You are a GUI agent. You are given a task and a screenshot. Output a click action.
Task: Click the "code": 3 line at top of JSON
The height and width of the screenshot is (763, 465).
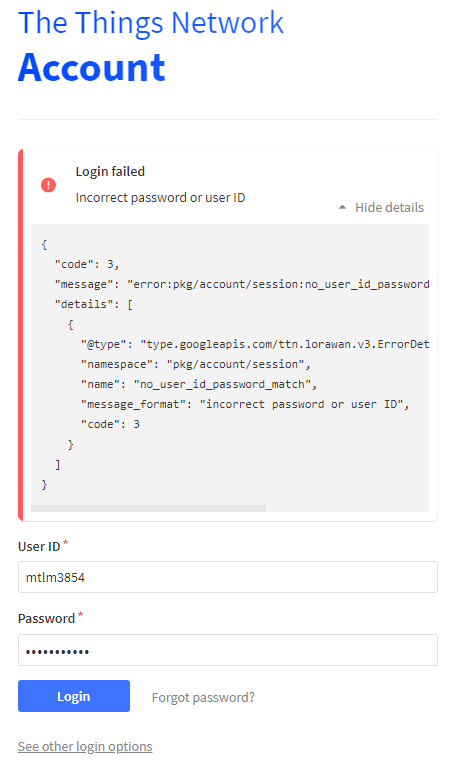[x=87, y=264]
